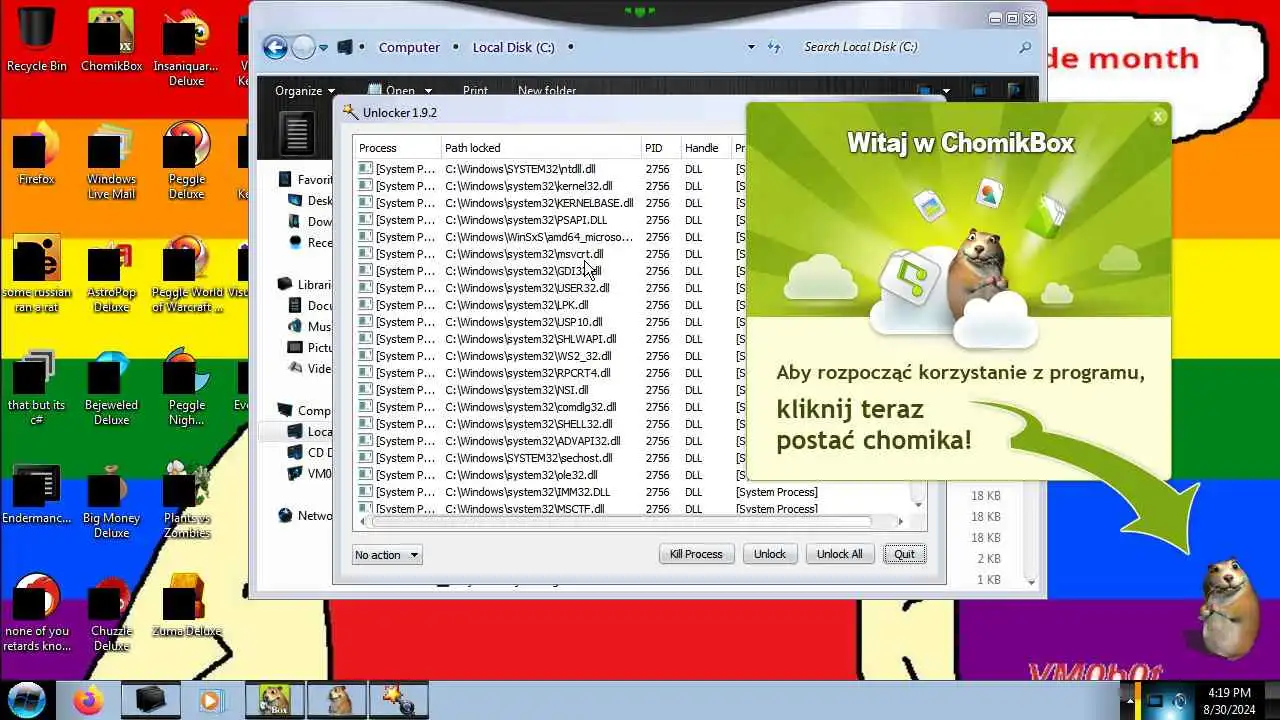Select the Big Money Deluxe desktop icon
This screenshot has height=720, width=1280.
(x=111, y=499)
